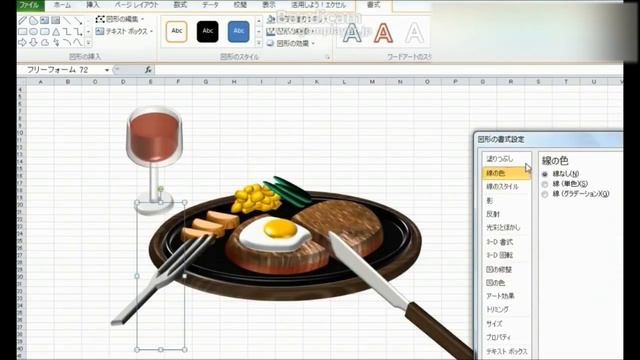Open 図形のスタイル dialog launcher icon
Viewport: 640px width, 360px height.
[x=327, y=58]
